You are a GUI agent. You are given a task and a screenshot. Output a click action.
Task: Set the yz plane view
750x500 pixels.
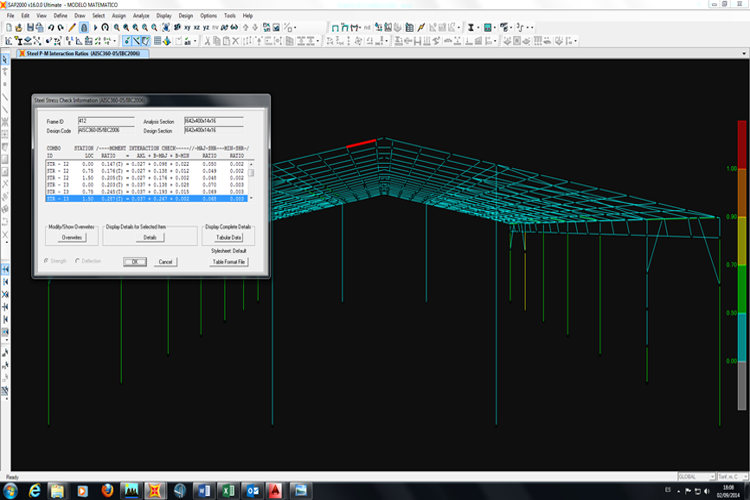click(206, 28)
